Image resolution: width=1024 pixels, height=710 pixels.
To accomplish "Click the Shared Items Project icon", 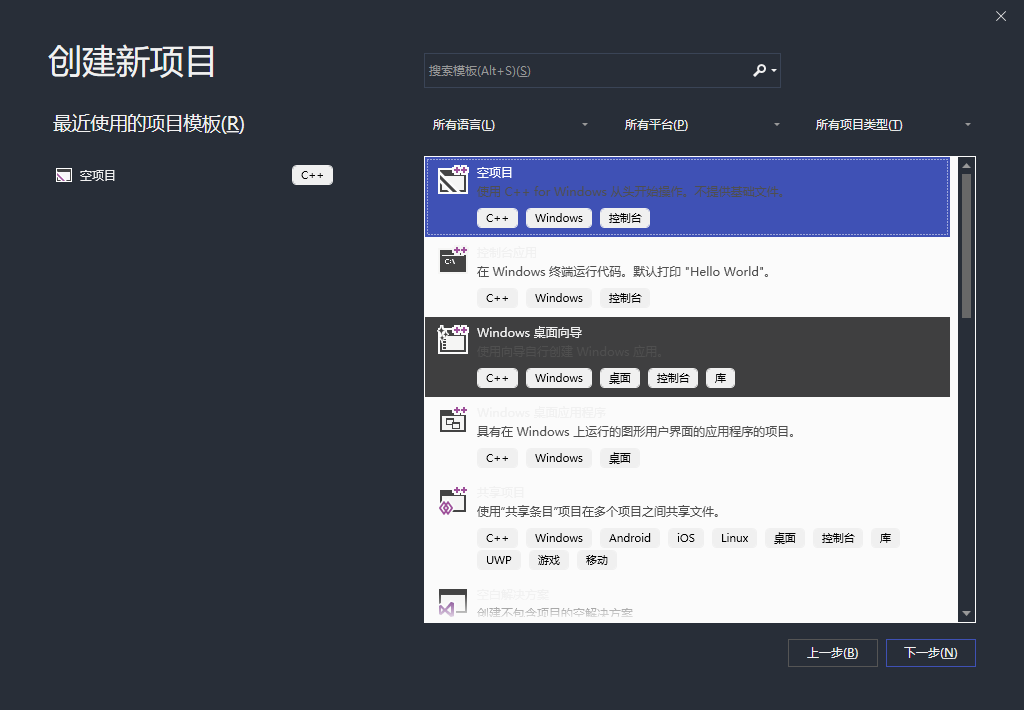I will tap(453, 500).
